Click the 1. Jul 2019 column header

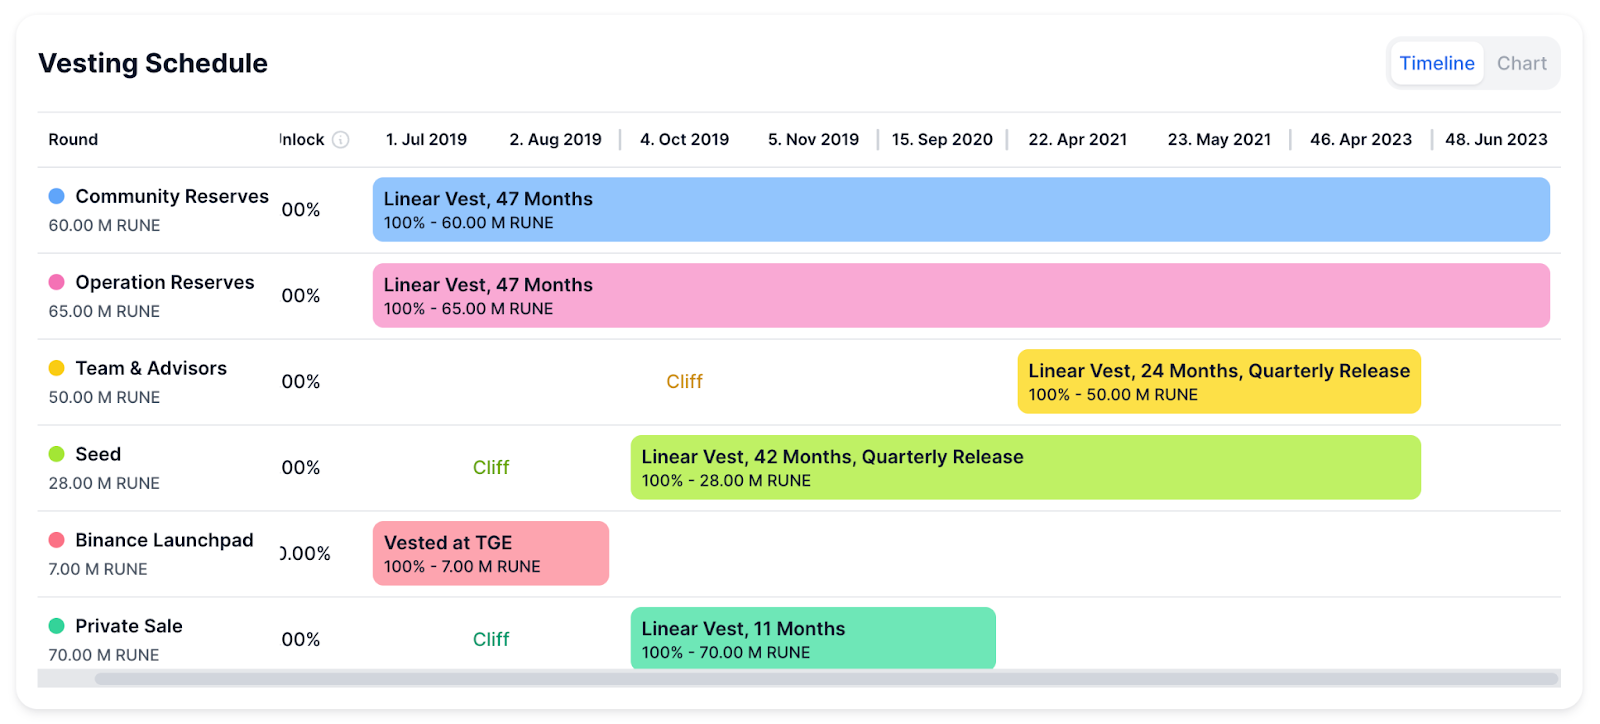click(426, 140)
